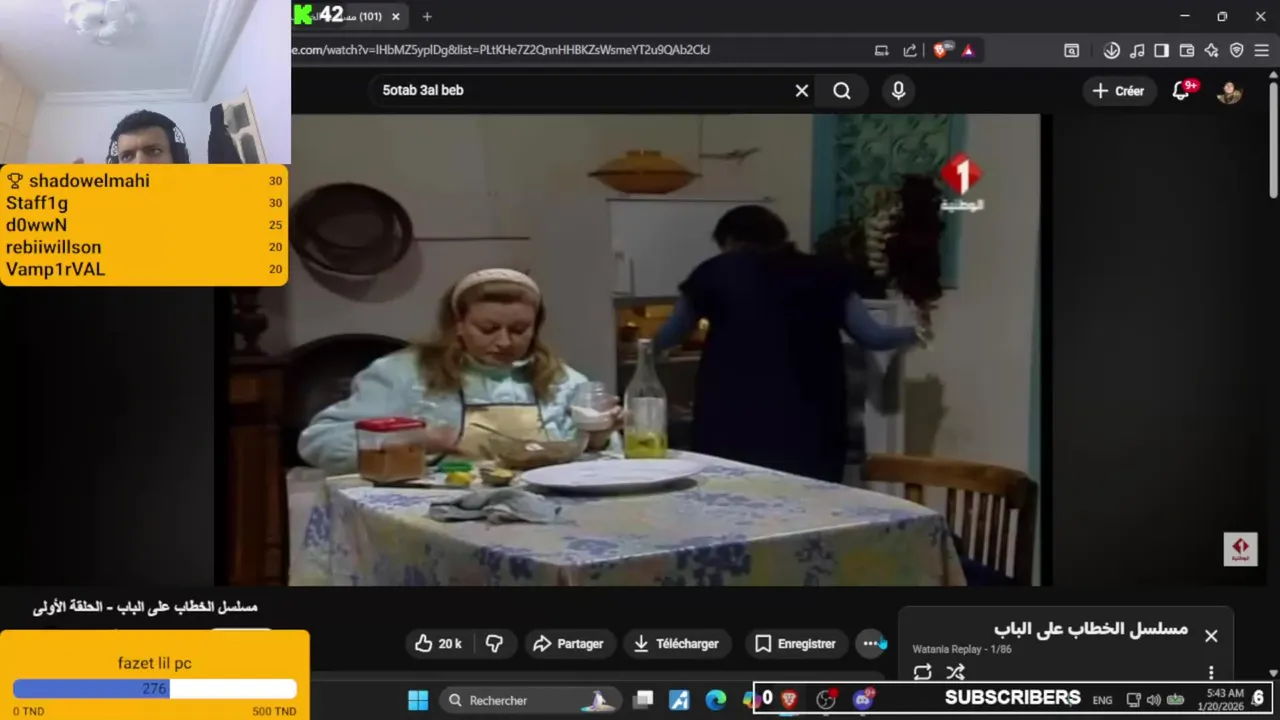Click the install app icon in address bar
This screenshot has height=720, width=1280.
pyautogui.click(x=881, y=50)
